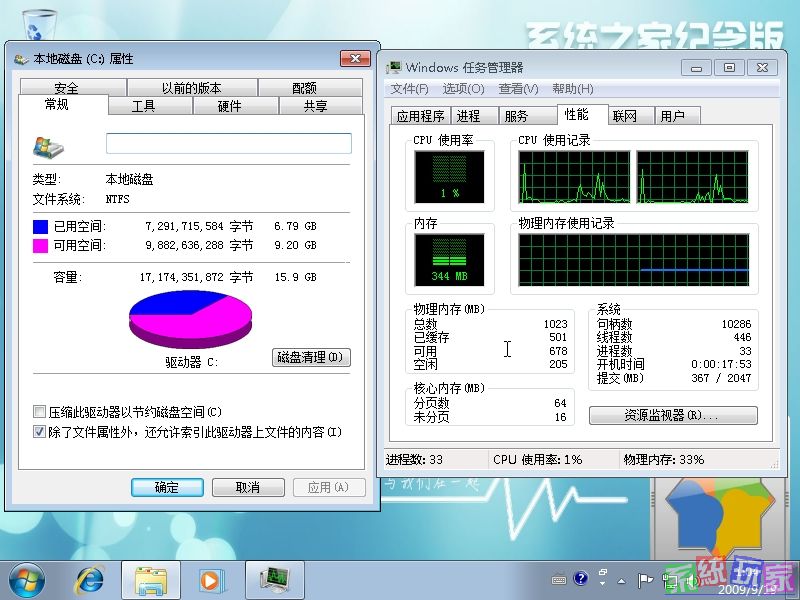The image size is (800, 600).
Task: Maximize the Task Manager window
Action: 729,67
